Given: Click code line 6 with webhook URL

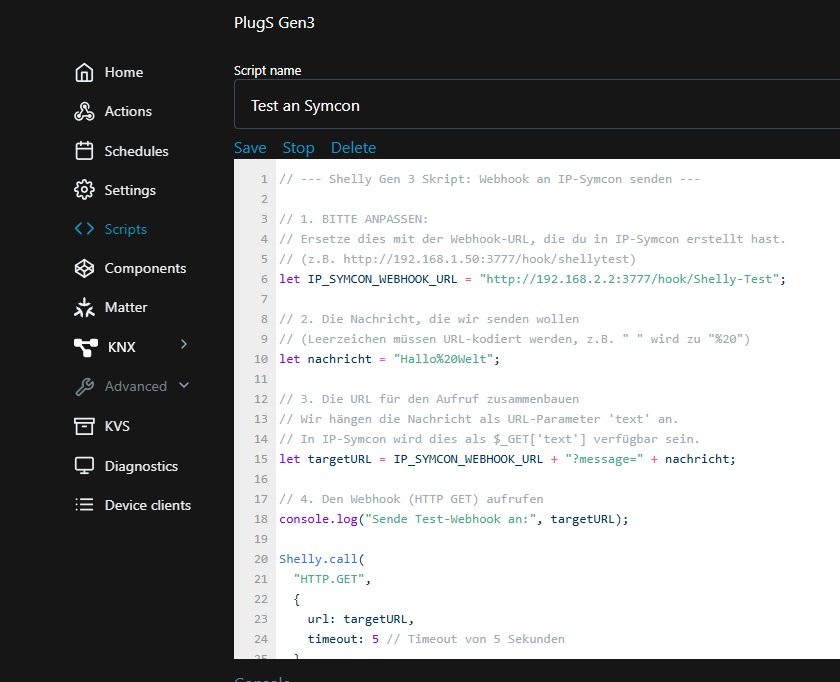Looking at the screenshot, I should pos(532,279).
